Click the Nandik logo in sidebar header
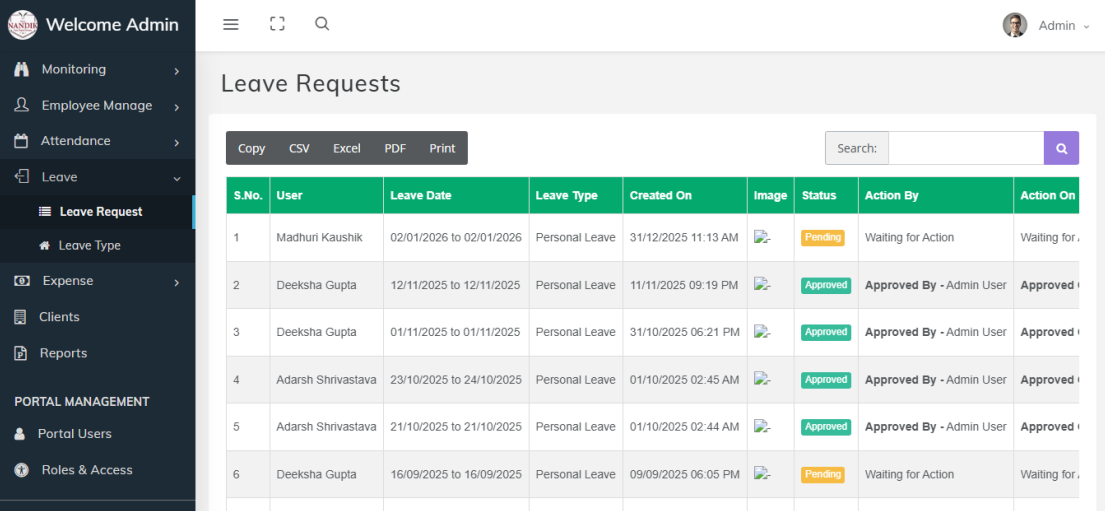The width and height of the screenshot is (1105, 511). pos(22,25)
